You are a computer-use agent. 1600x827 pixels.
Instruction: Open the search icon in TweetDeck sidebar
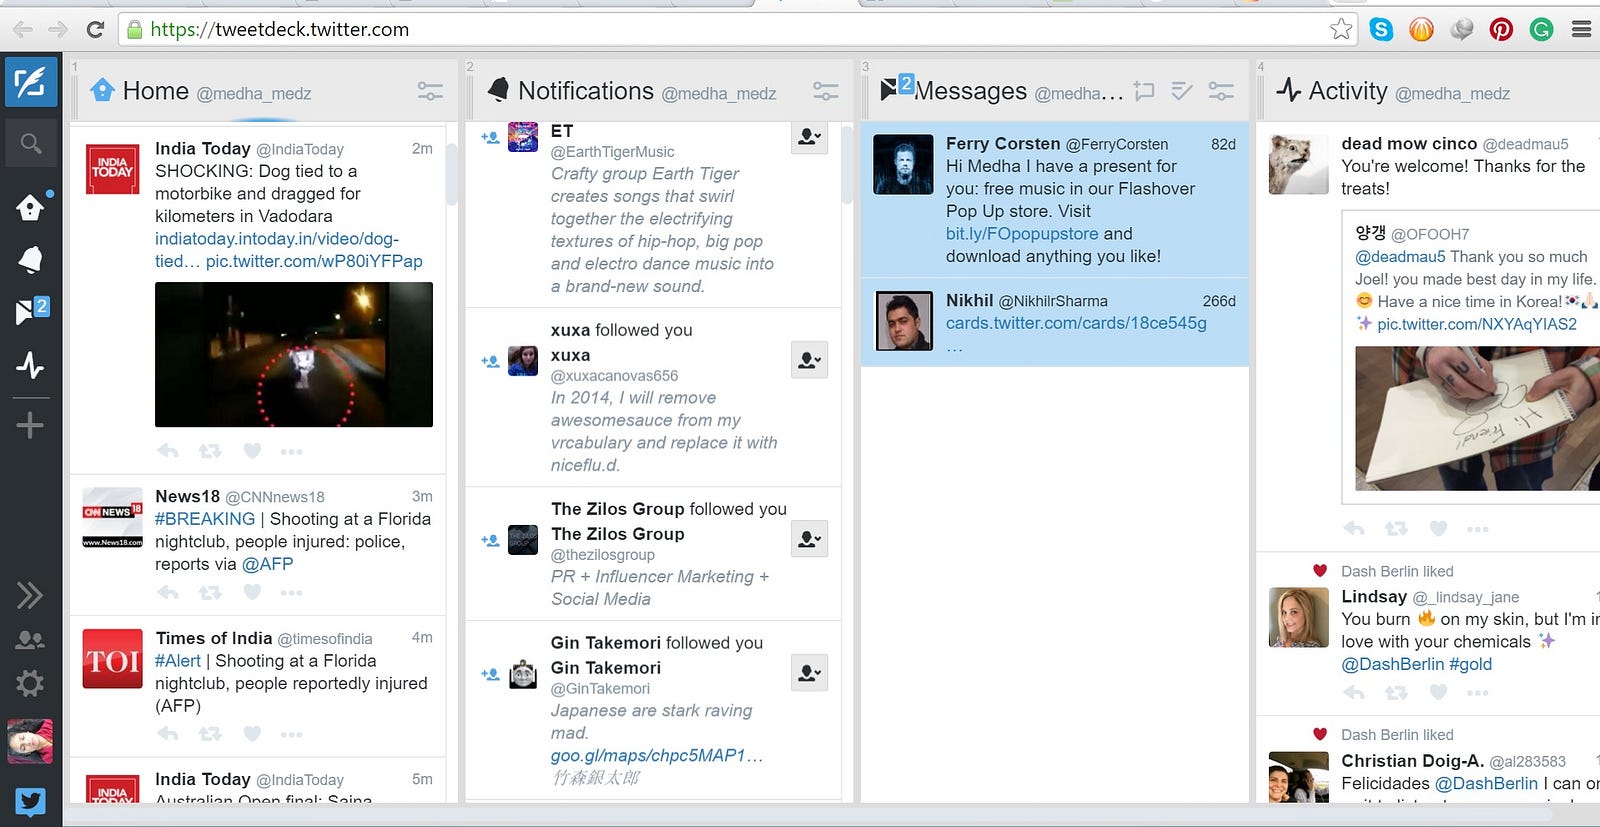[31, 144]
